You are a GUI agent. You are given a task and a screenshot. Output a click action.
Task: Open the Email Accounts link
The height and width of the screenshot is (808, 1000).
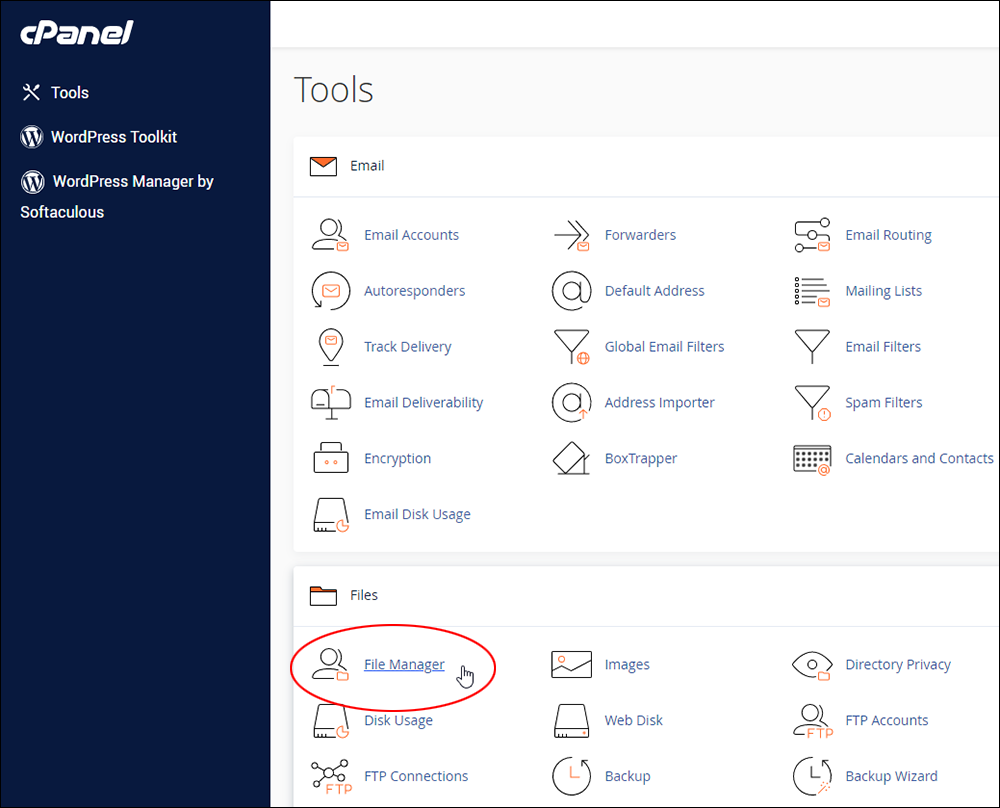pos(411,235)
